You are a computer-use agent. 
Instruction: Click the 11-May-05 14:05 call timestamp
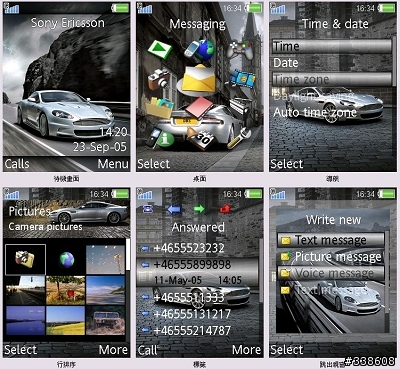(x=198, y=280)
